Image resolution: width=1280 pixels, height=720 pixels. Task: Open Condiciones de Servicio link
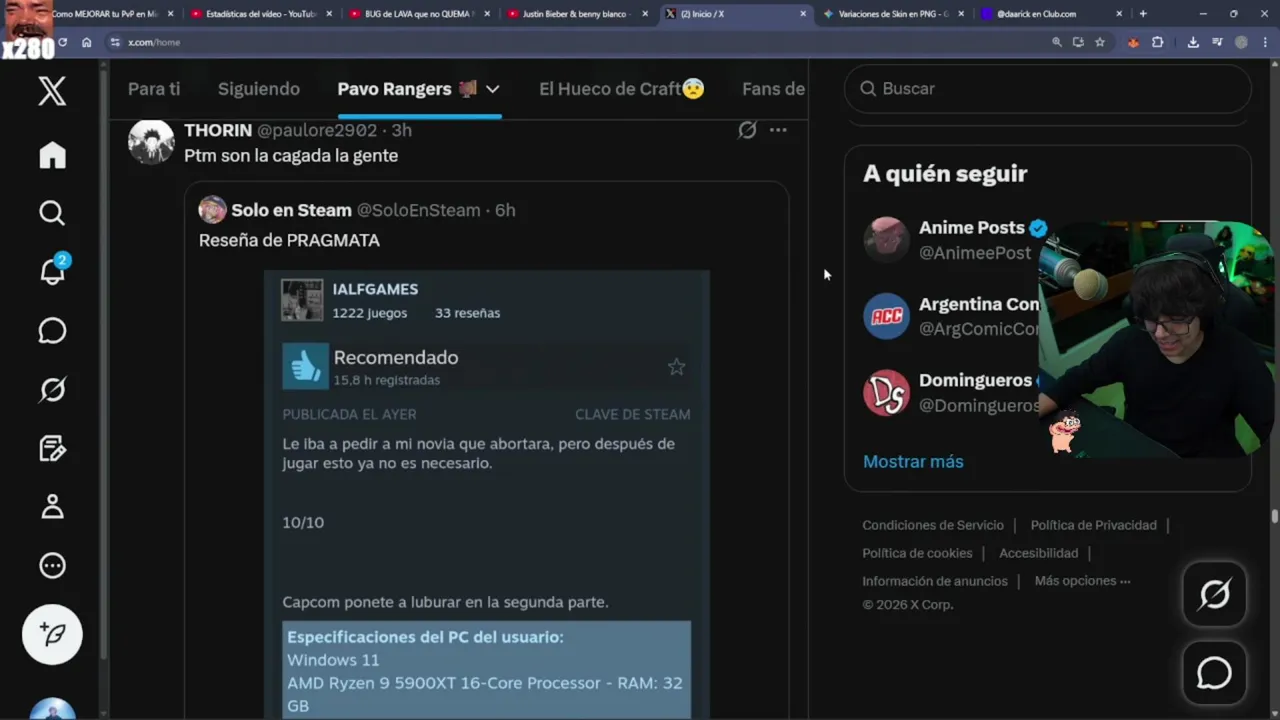pos(933,525)
